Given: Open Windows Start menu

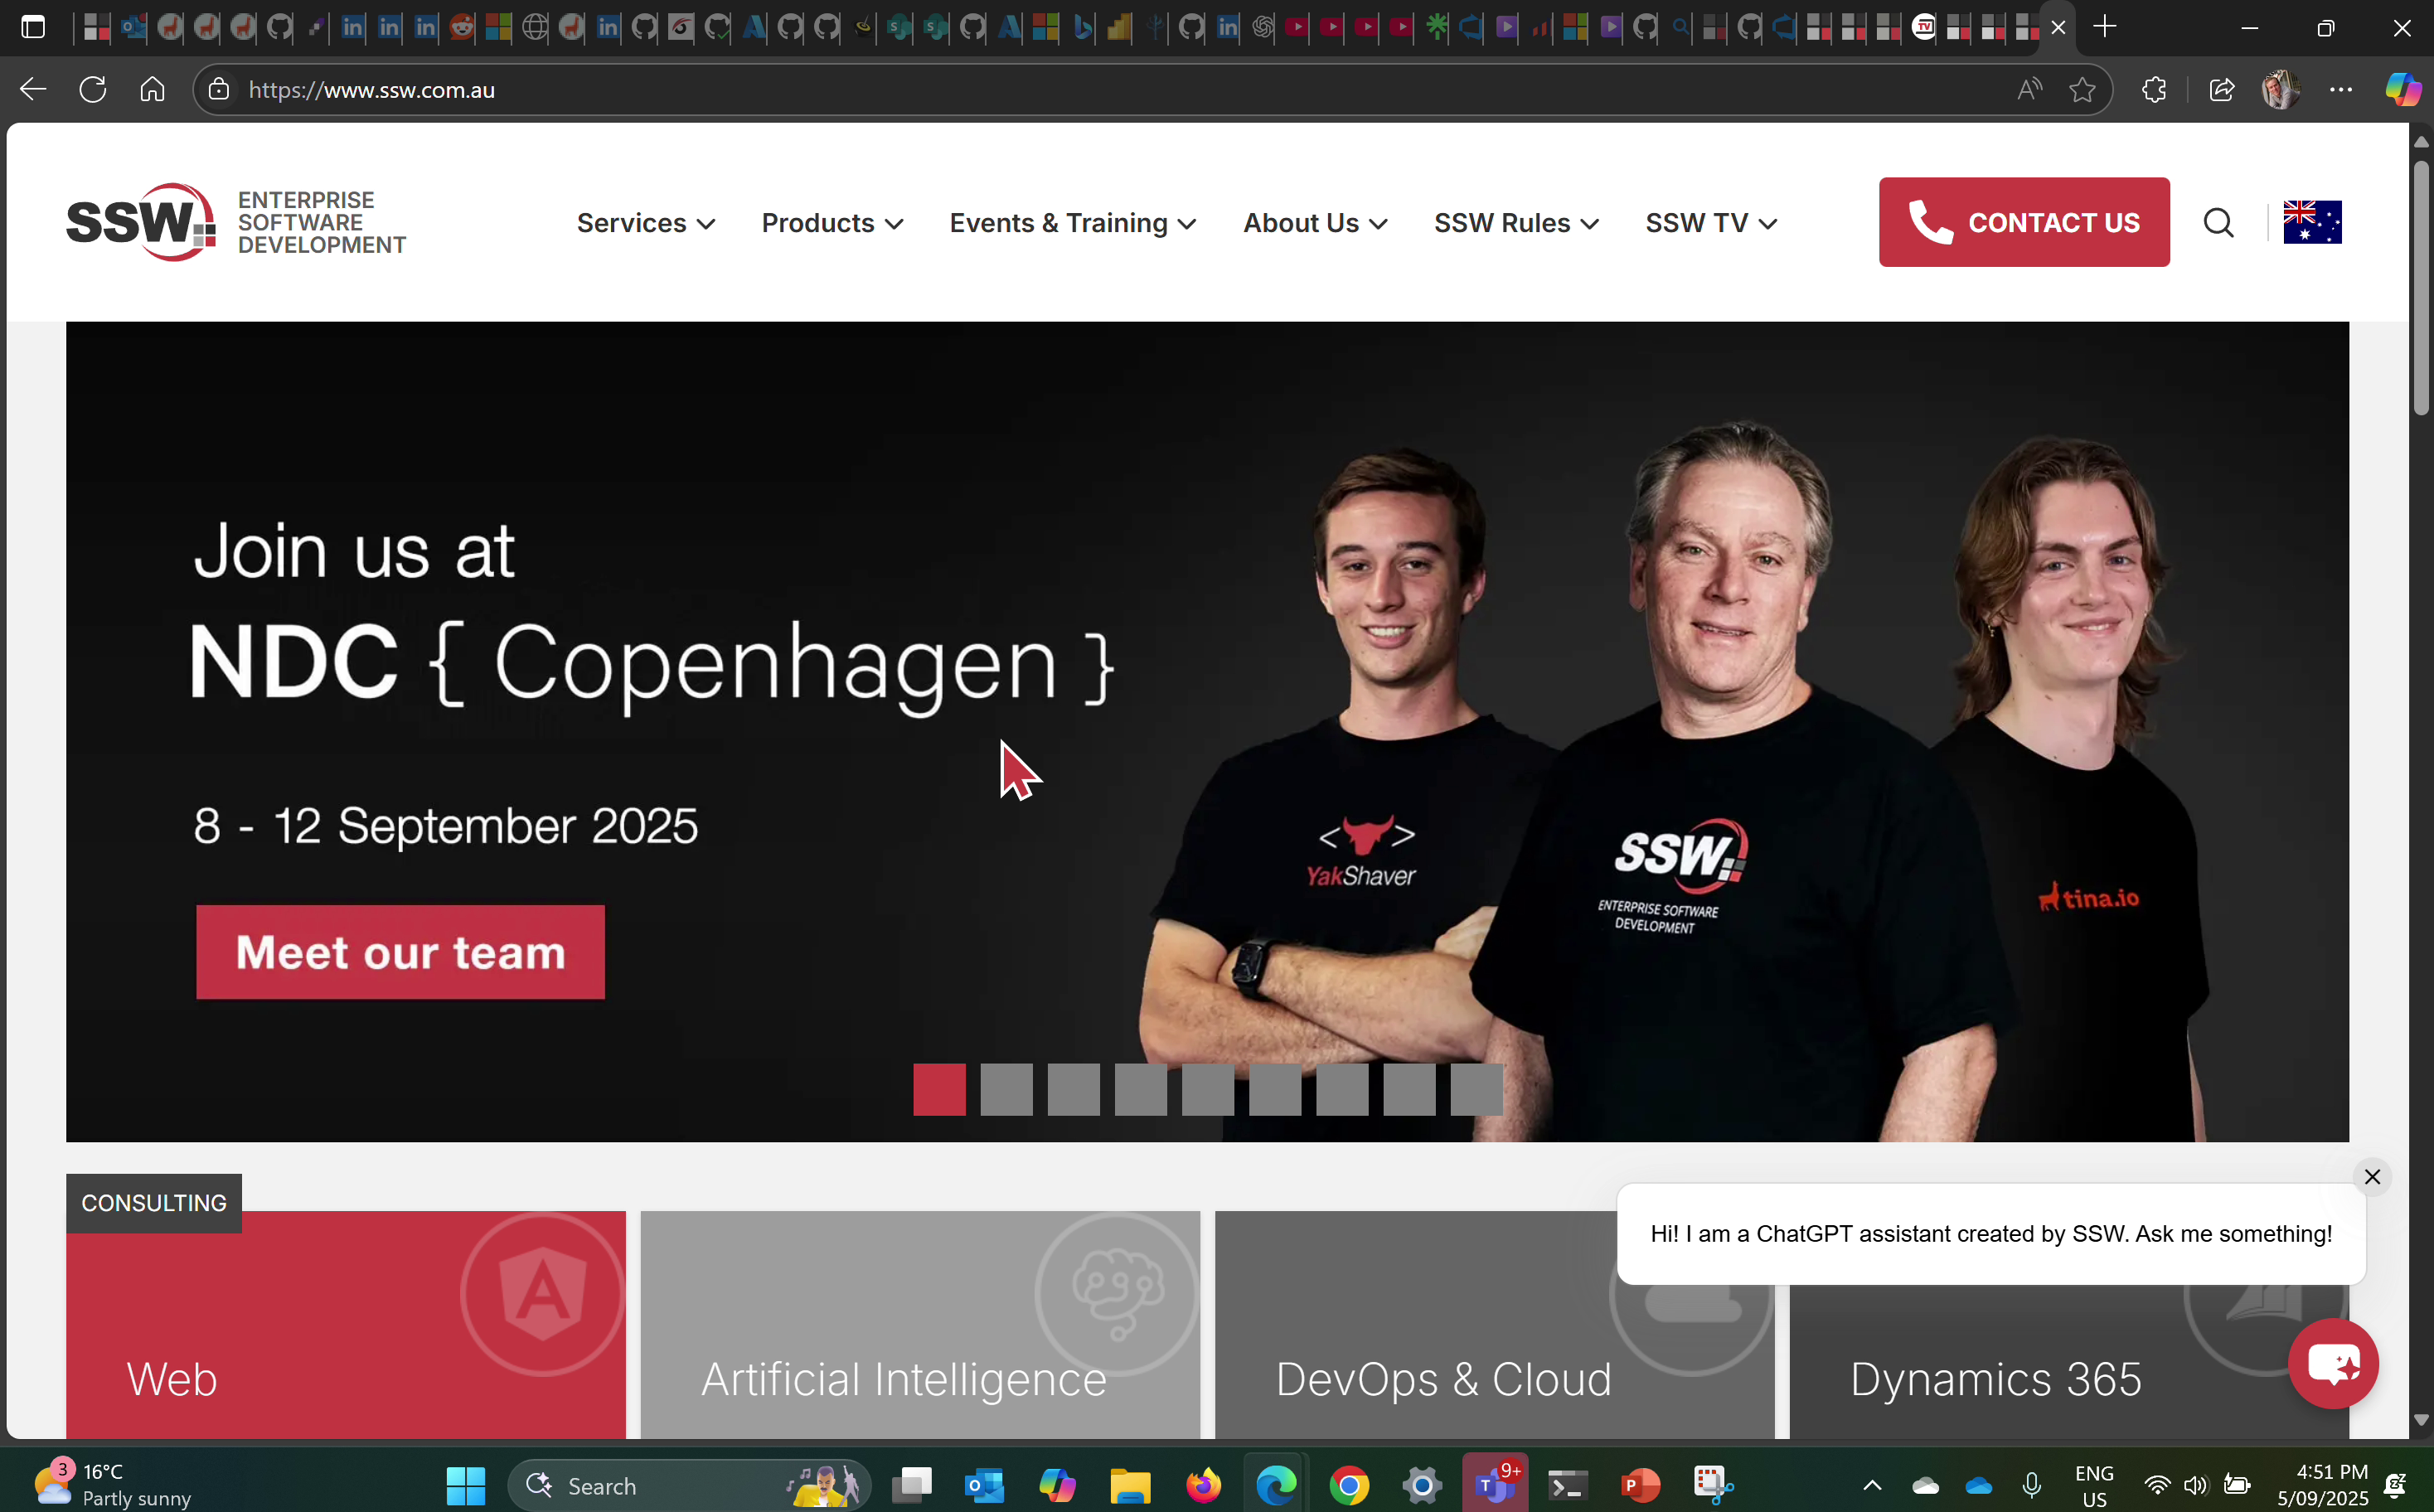Looking at the screenshot, I should [466, 1485].
